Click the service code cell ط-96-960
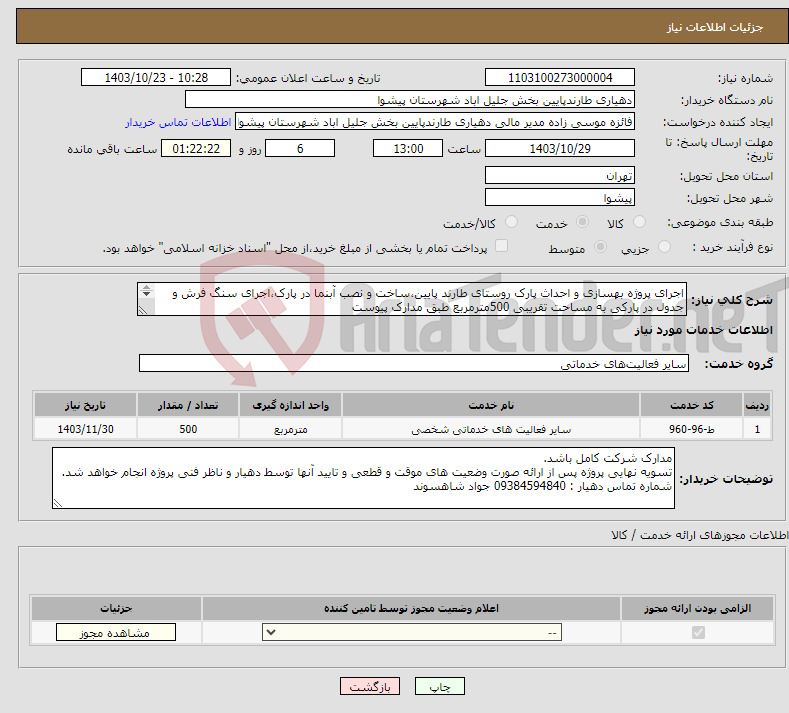789x713 pixels. pos(692,429)
